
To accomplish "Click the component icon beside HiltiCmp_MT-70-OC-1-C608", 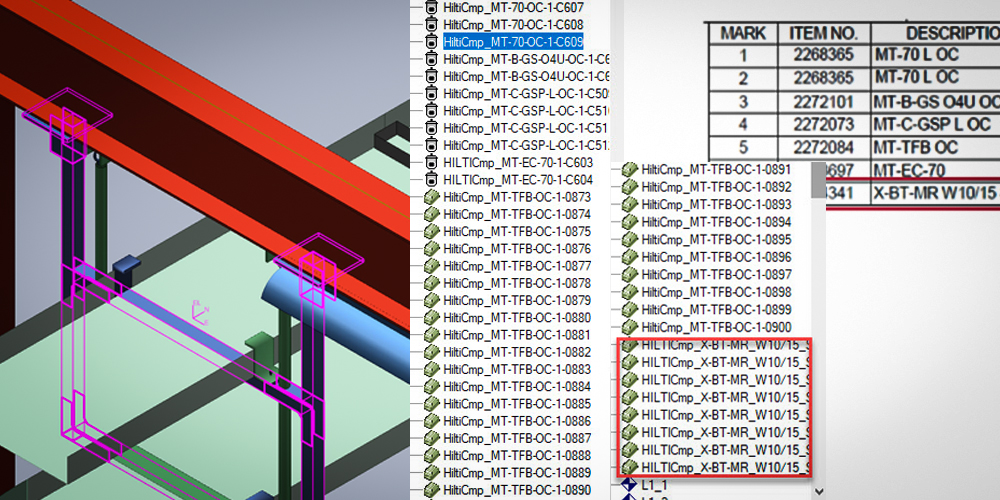I will coord(432,25).
